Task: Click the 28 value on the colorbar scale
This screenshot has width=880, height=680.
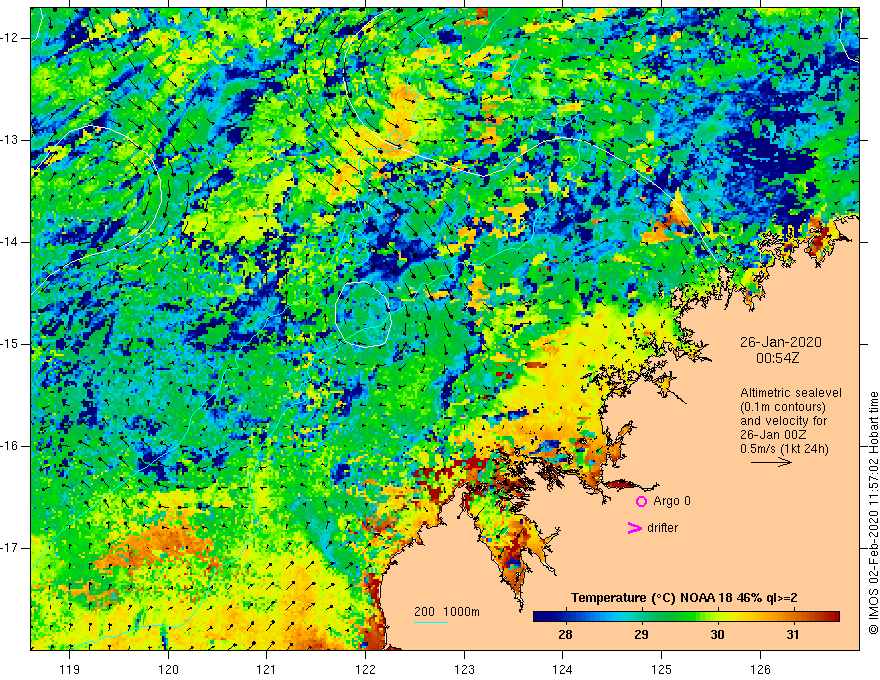Action: [565, 635]
